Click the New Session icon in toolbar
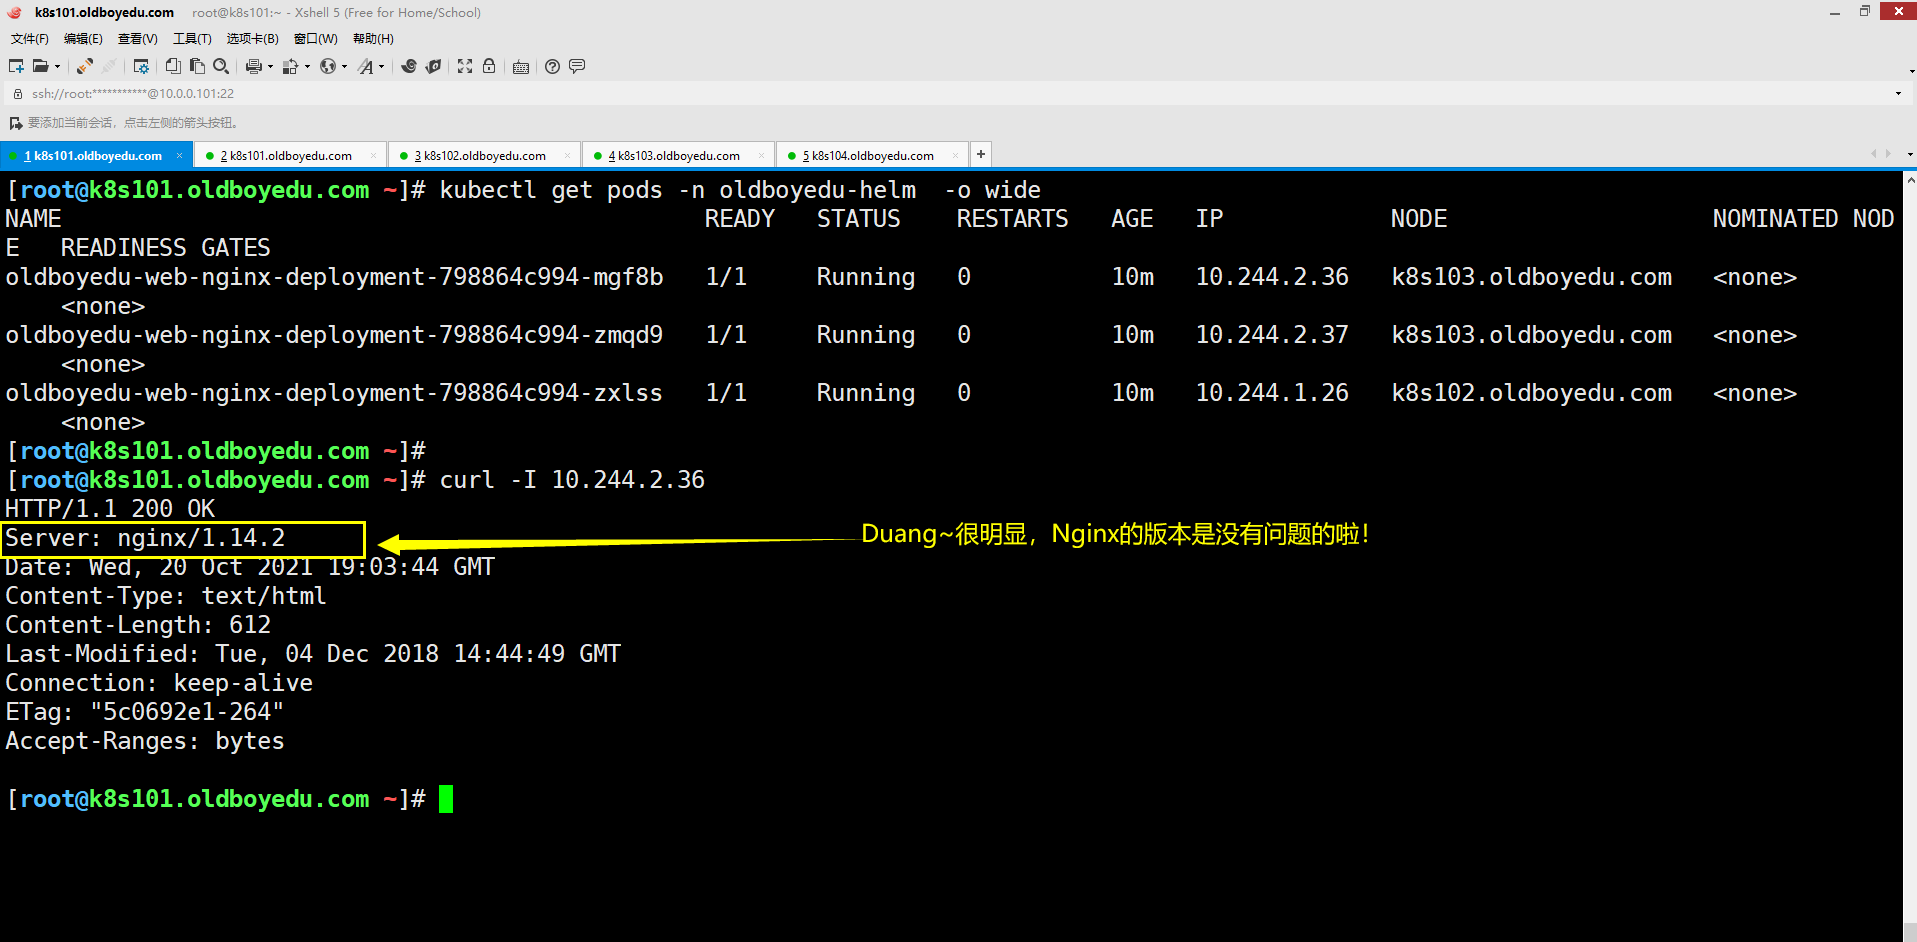Screen dimensions: 1917x942 pyautogui.click(x=16, y=66)
